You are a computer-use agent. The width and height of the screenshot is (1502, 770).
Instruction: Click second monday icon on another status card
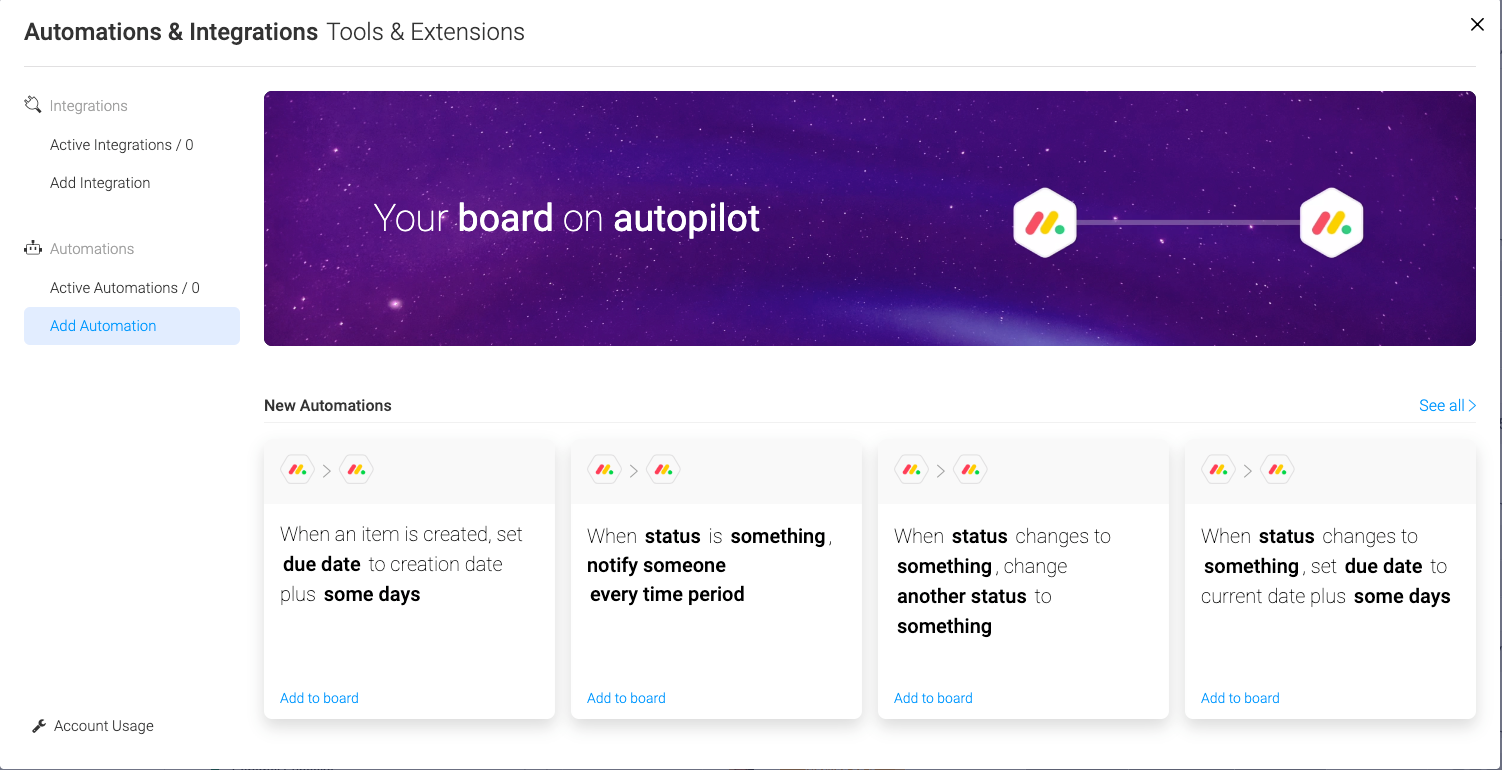pyautogui.click(x=970, y=469)
